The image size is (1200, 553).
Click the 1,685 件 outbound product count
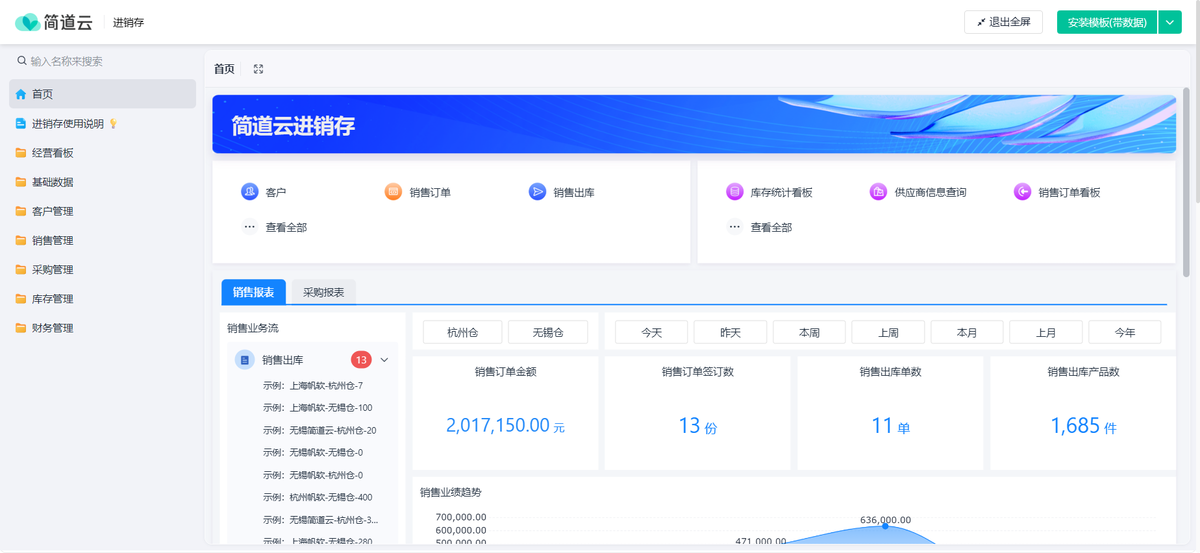1083,426
